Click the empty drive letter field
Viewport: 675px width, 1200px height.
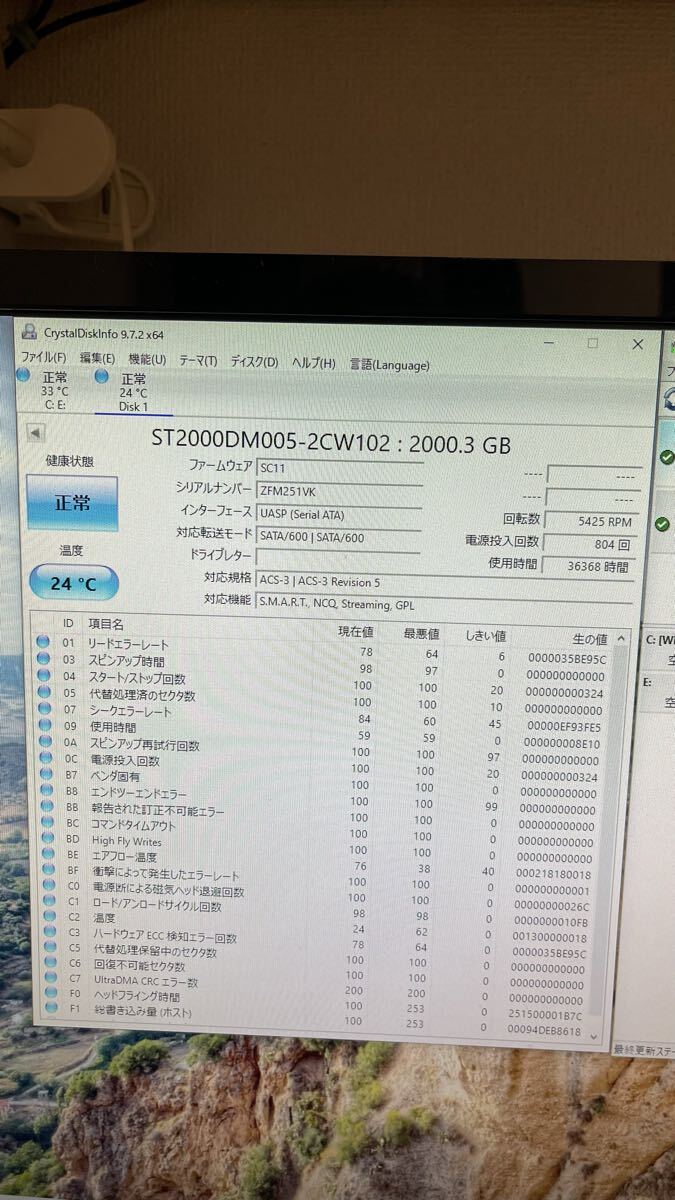339,557
